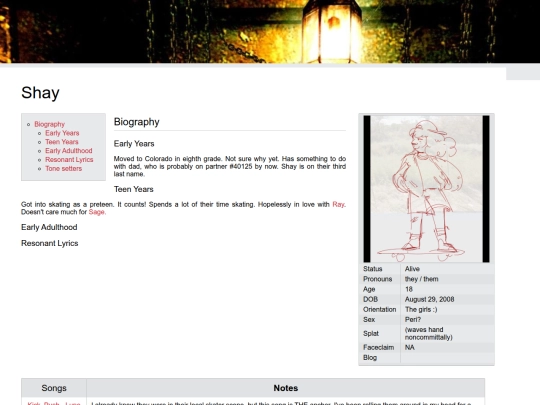Click the Early Adulthood subsection heading
540x405 pixels.
[x=49, y=227]
